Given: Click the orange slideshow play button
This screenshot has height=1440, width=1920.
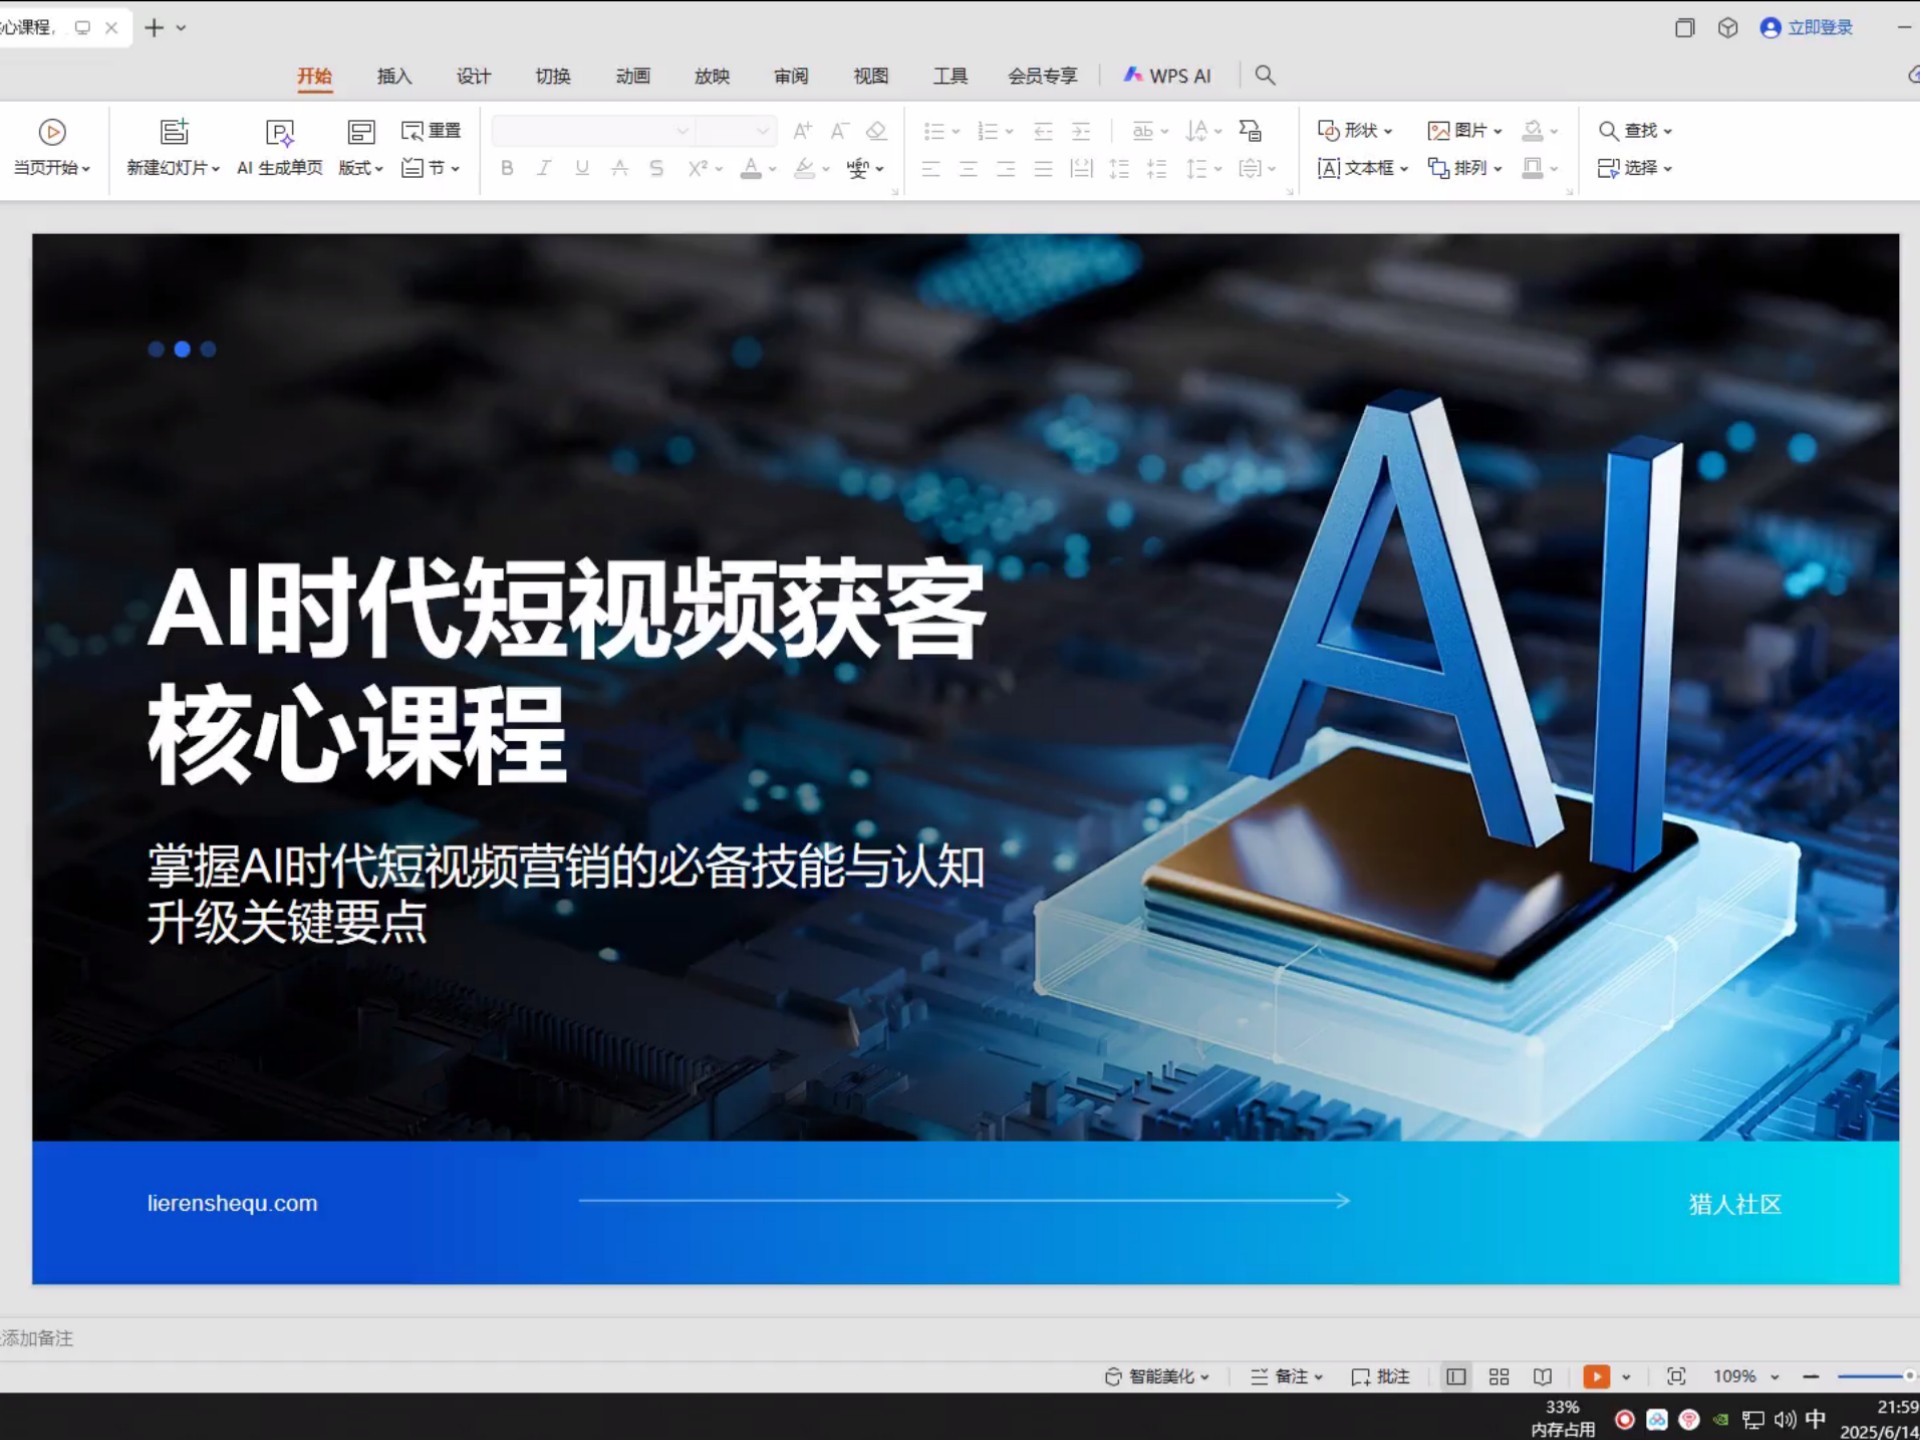Looking at the screenshot, I should (1596, 1377).
